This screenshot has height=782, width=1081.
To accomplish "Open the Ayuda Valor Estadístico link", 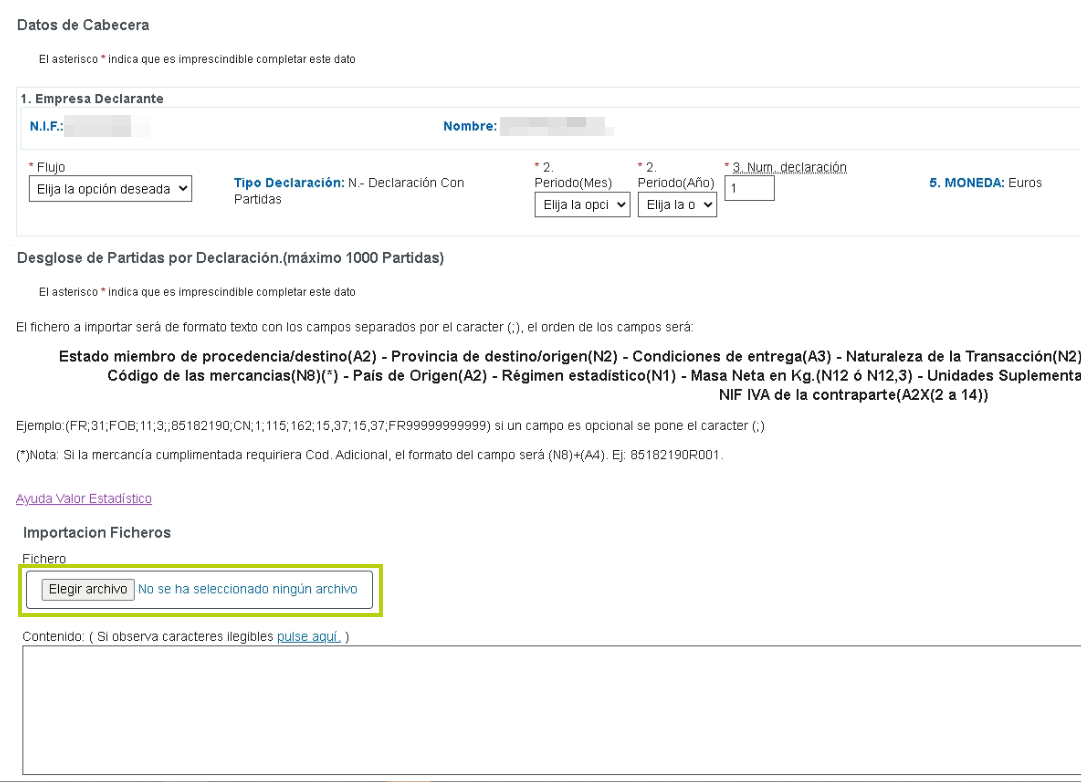I will click(84, 498).
